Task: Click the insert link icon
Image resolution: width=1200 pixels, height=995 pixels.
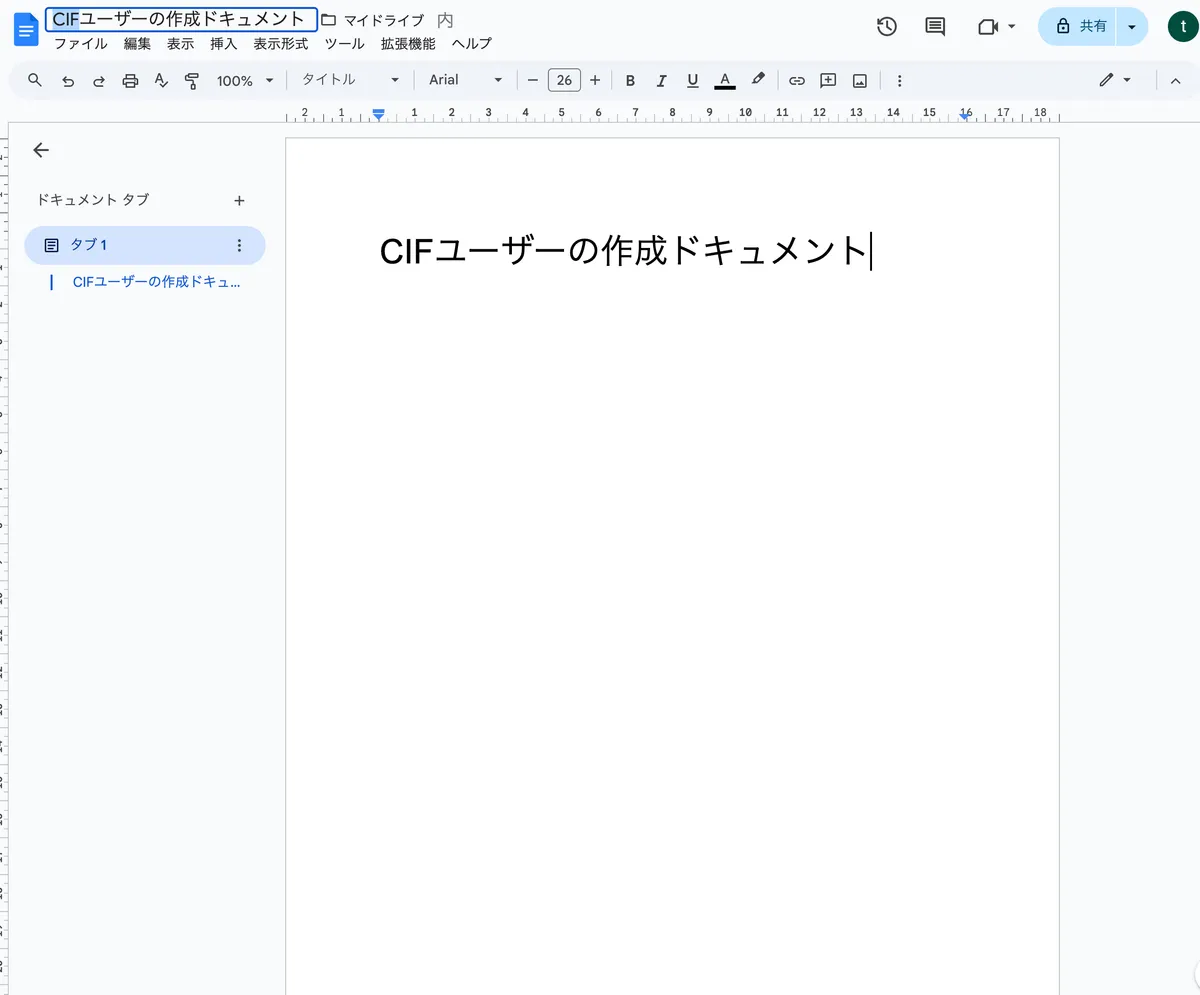Action: tap(797, 80)
